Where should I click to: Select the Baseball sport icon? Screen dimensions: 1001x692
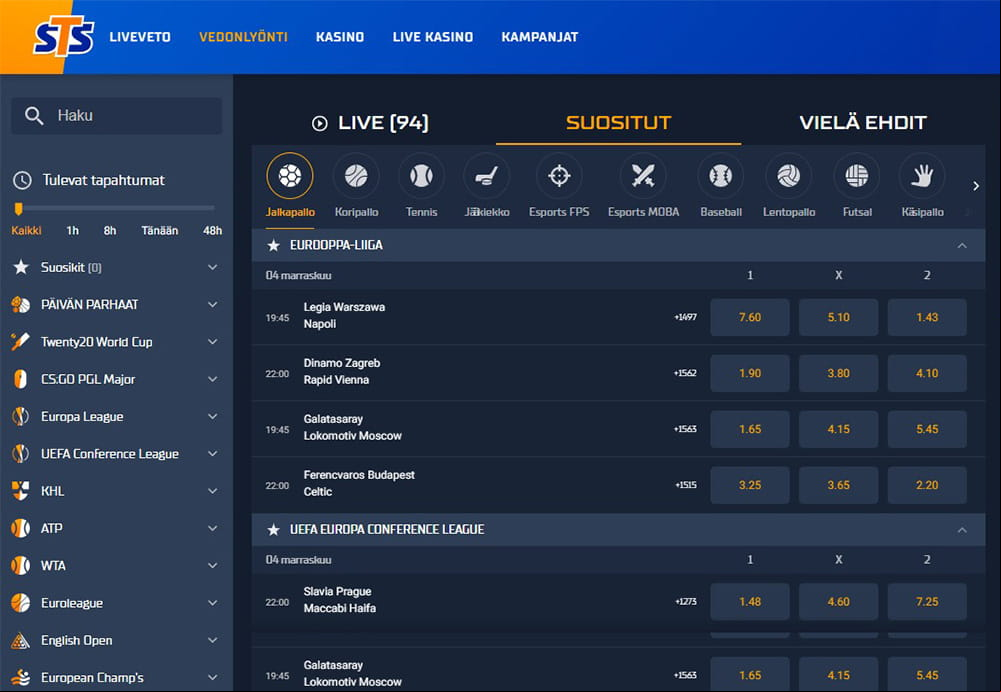coord(721,176)
